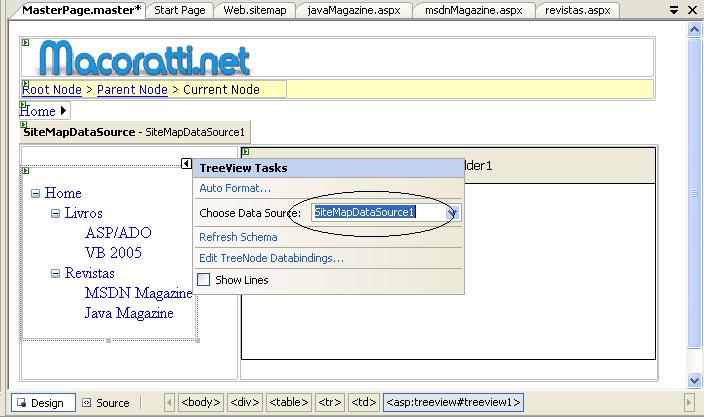Switch to Source view
Screen dimensions: 704x418
point(106,403)
